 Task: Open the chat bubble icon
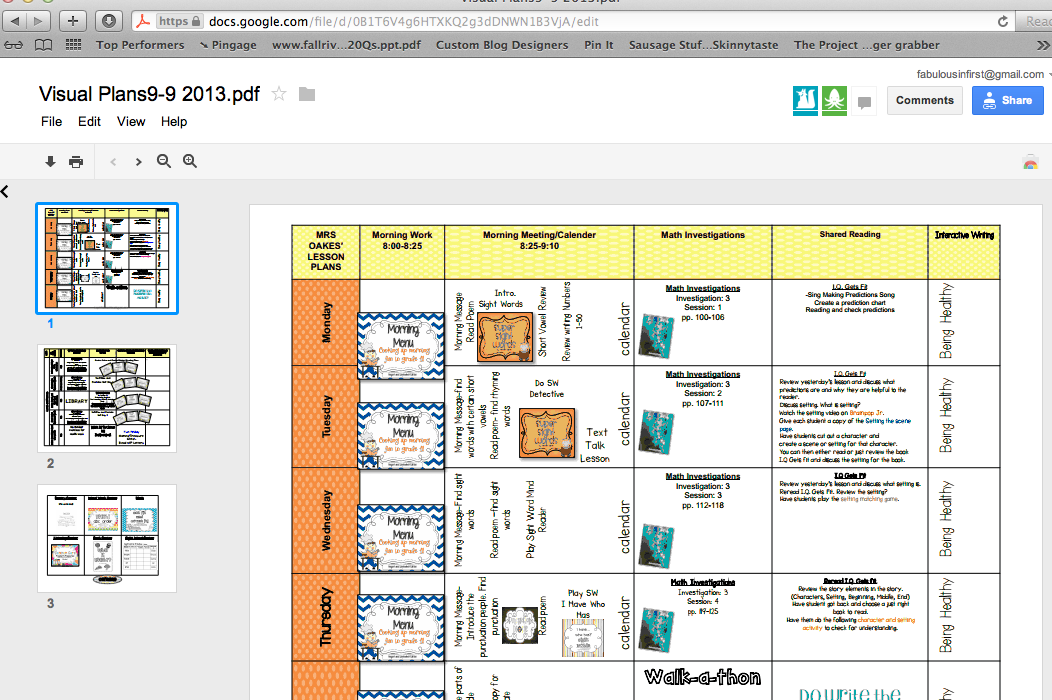[x=864, y=102]
